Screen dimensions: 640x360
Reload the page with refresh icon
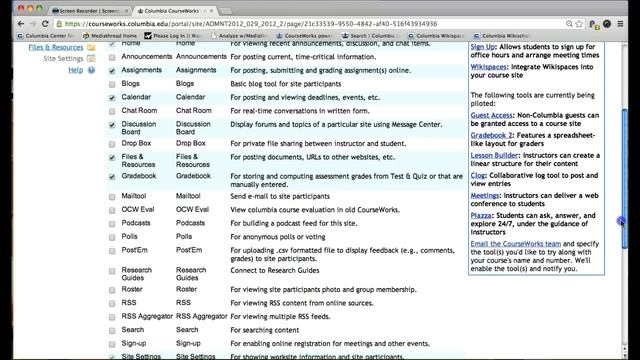coord(45,24)
